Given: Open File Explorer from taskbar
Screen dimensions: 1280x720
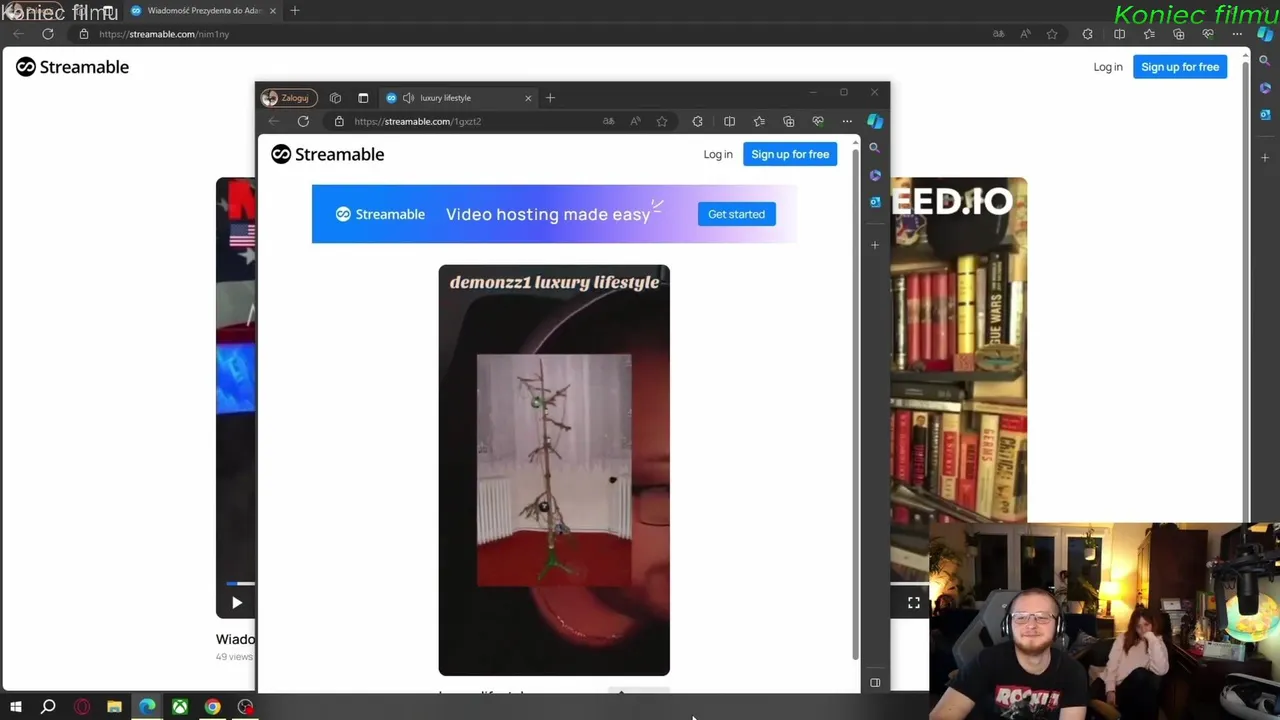Looking at the screenshot, I should [x=114, y=707].
